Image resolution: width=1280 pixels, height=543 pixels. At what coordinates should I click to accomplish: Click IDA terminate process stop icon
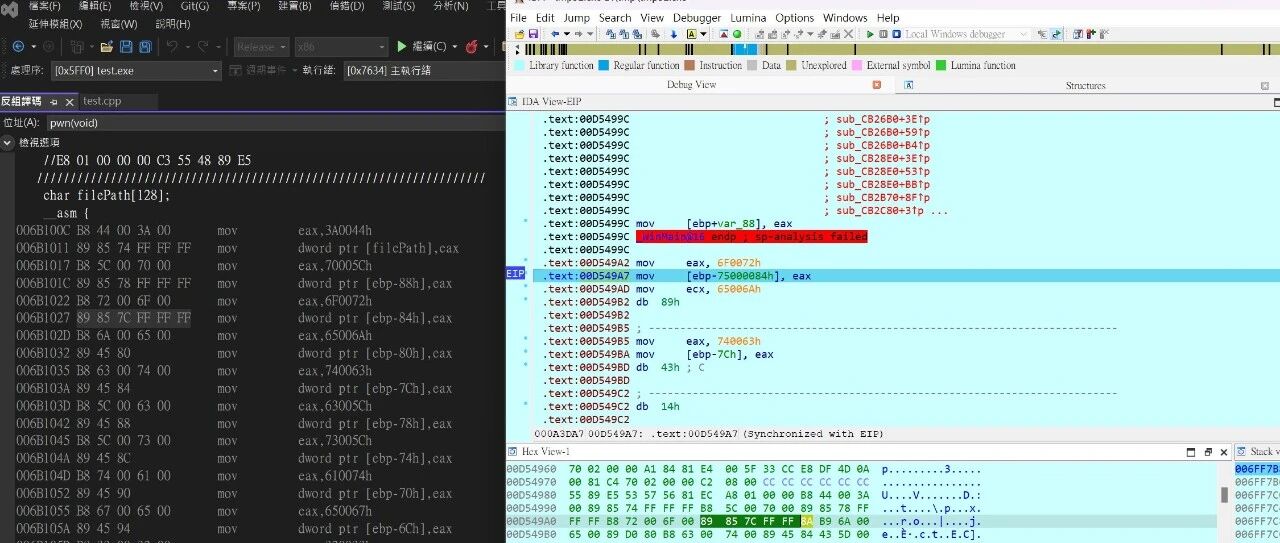tap(896, 34)
